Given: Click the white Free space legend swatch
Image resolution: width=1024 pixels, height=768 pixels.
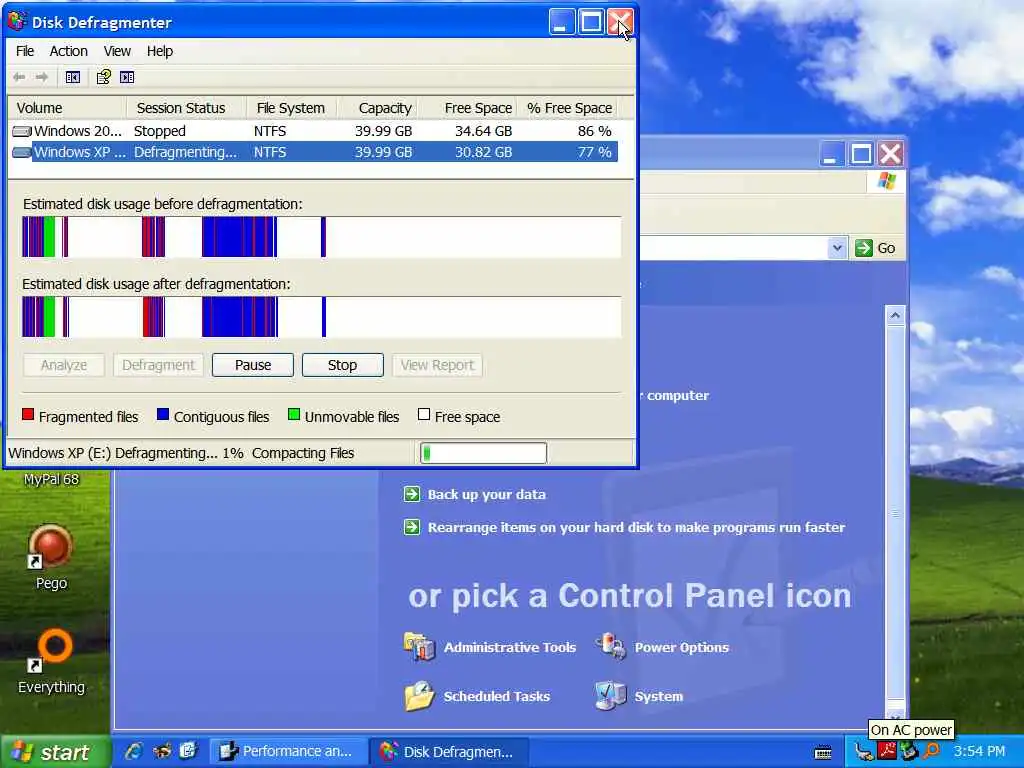Looking at the screenshot, I should [424, 414].
